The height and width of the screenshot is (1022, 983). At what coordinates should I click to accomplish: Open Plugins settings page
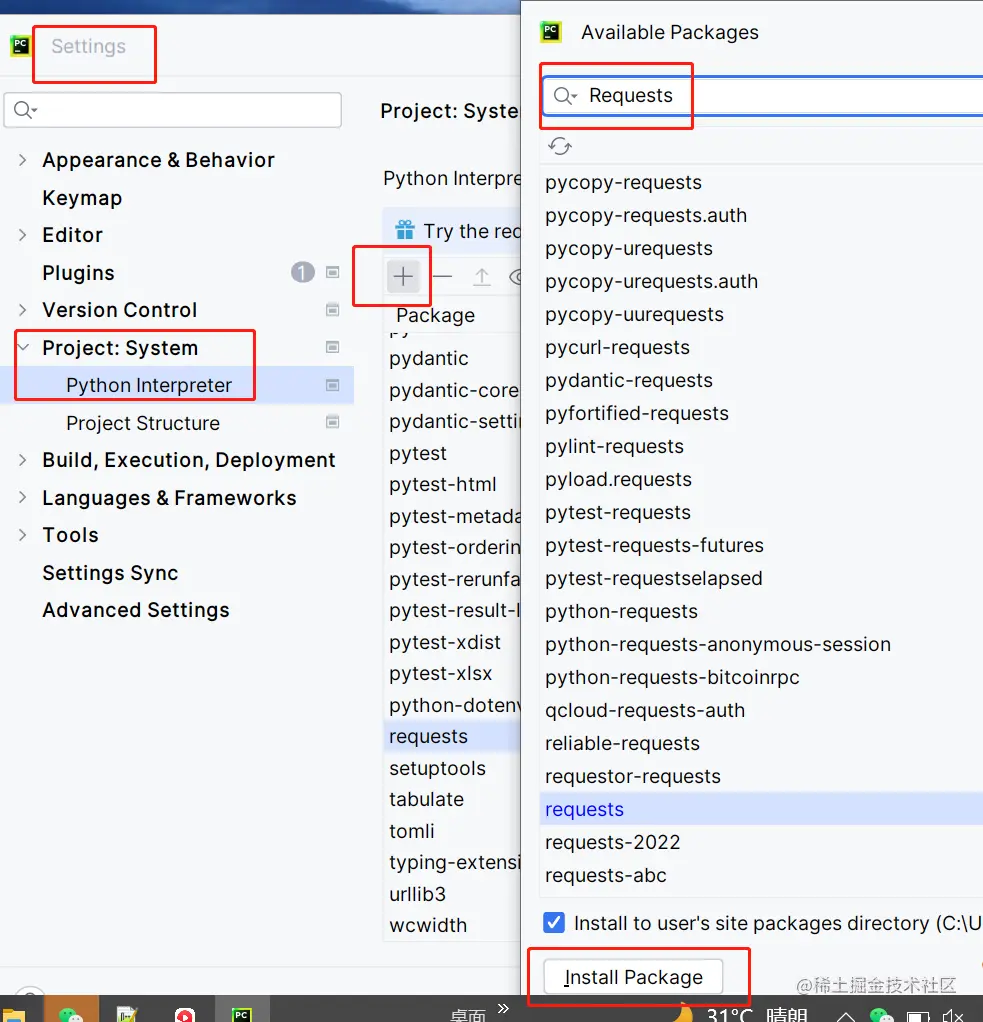click(78, 272)
